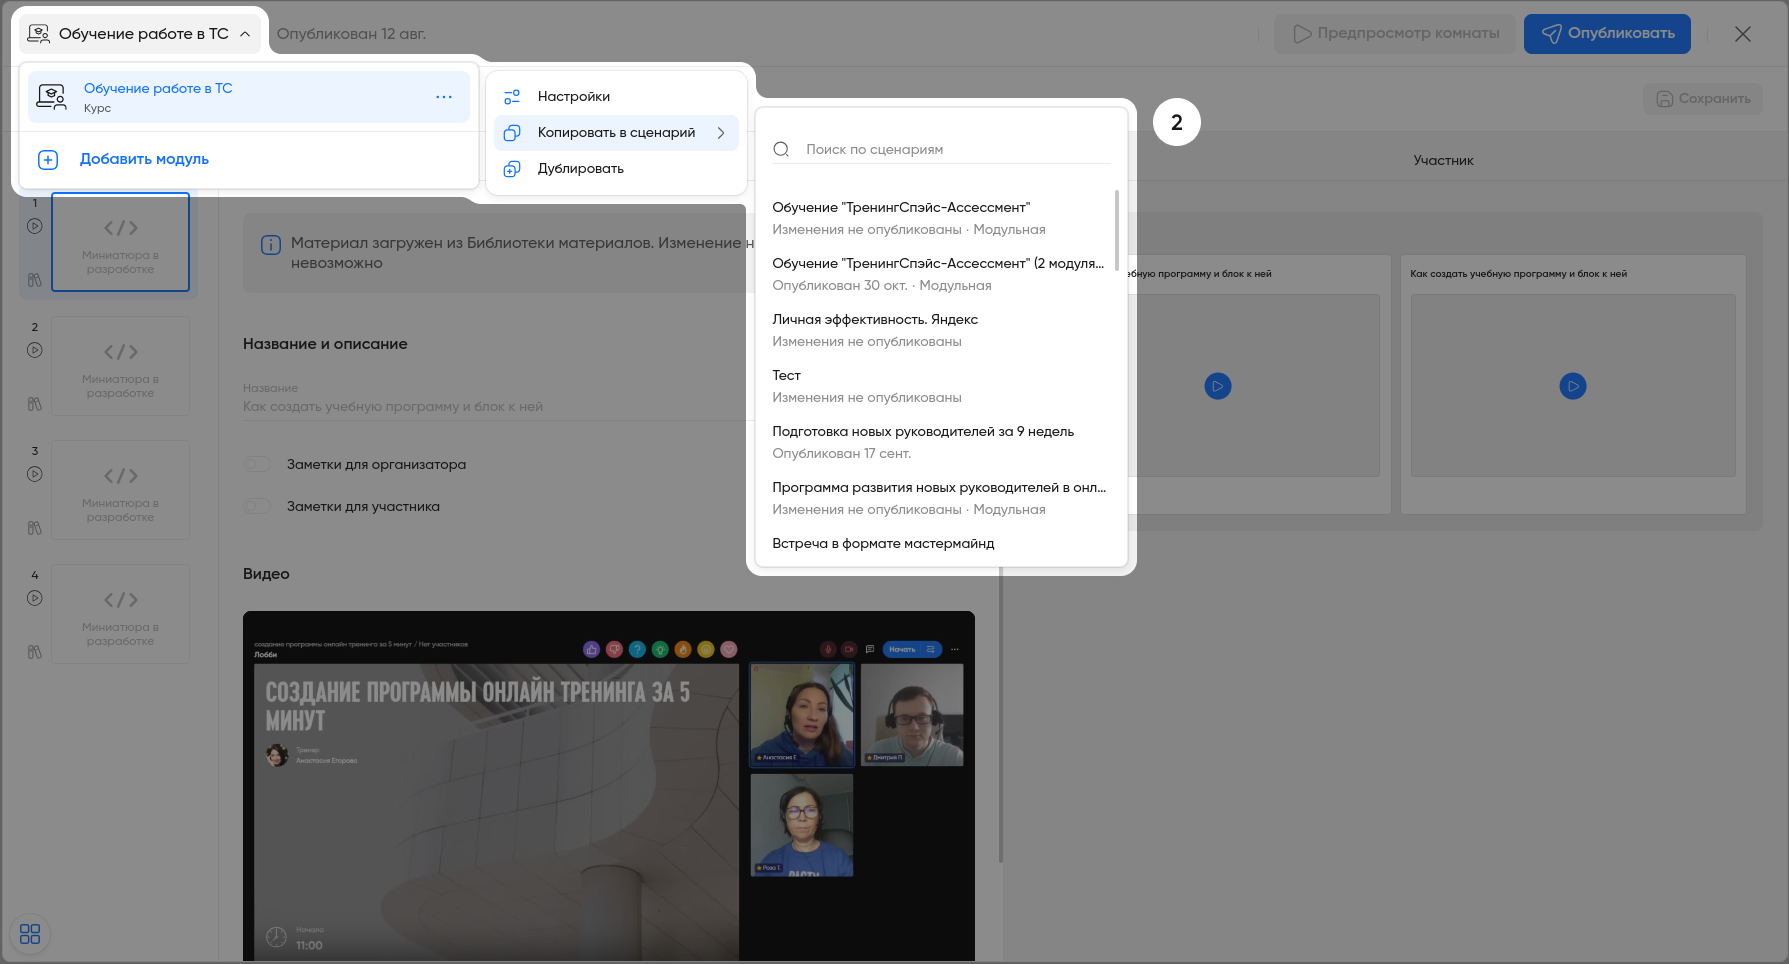
Task: Click the scenario list scrollbar
Action: click(1116, 230)
